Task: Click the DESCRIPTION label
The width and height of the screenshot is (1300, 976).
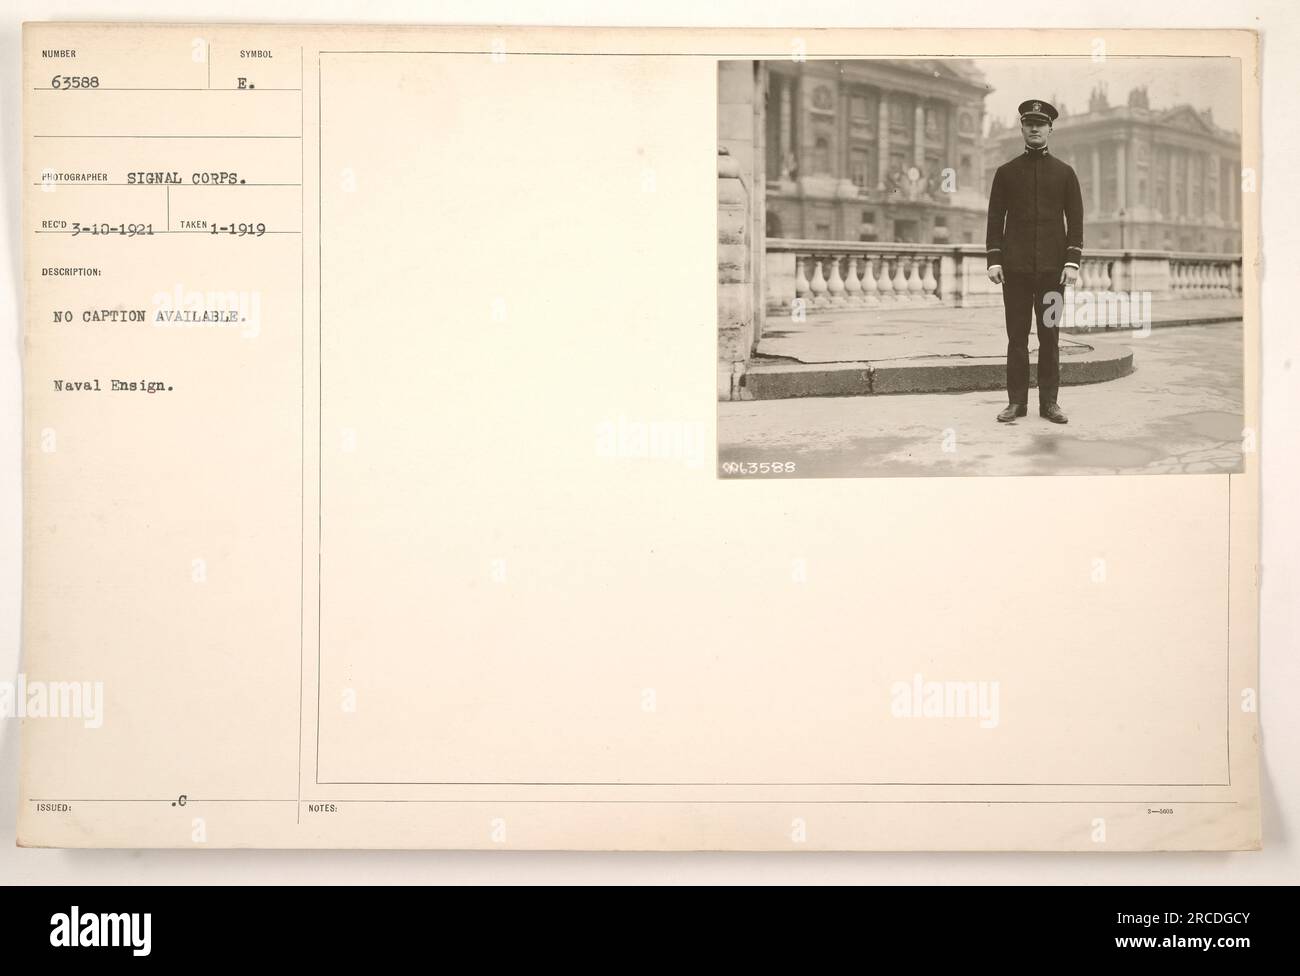Action: click(x=71, y=270)
